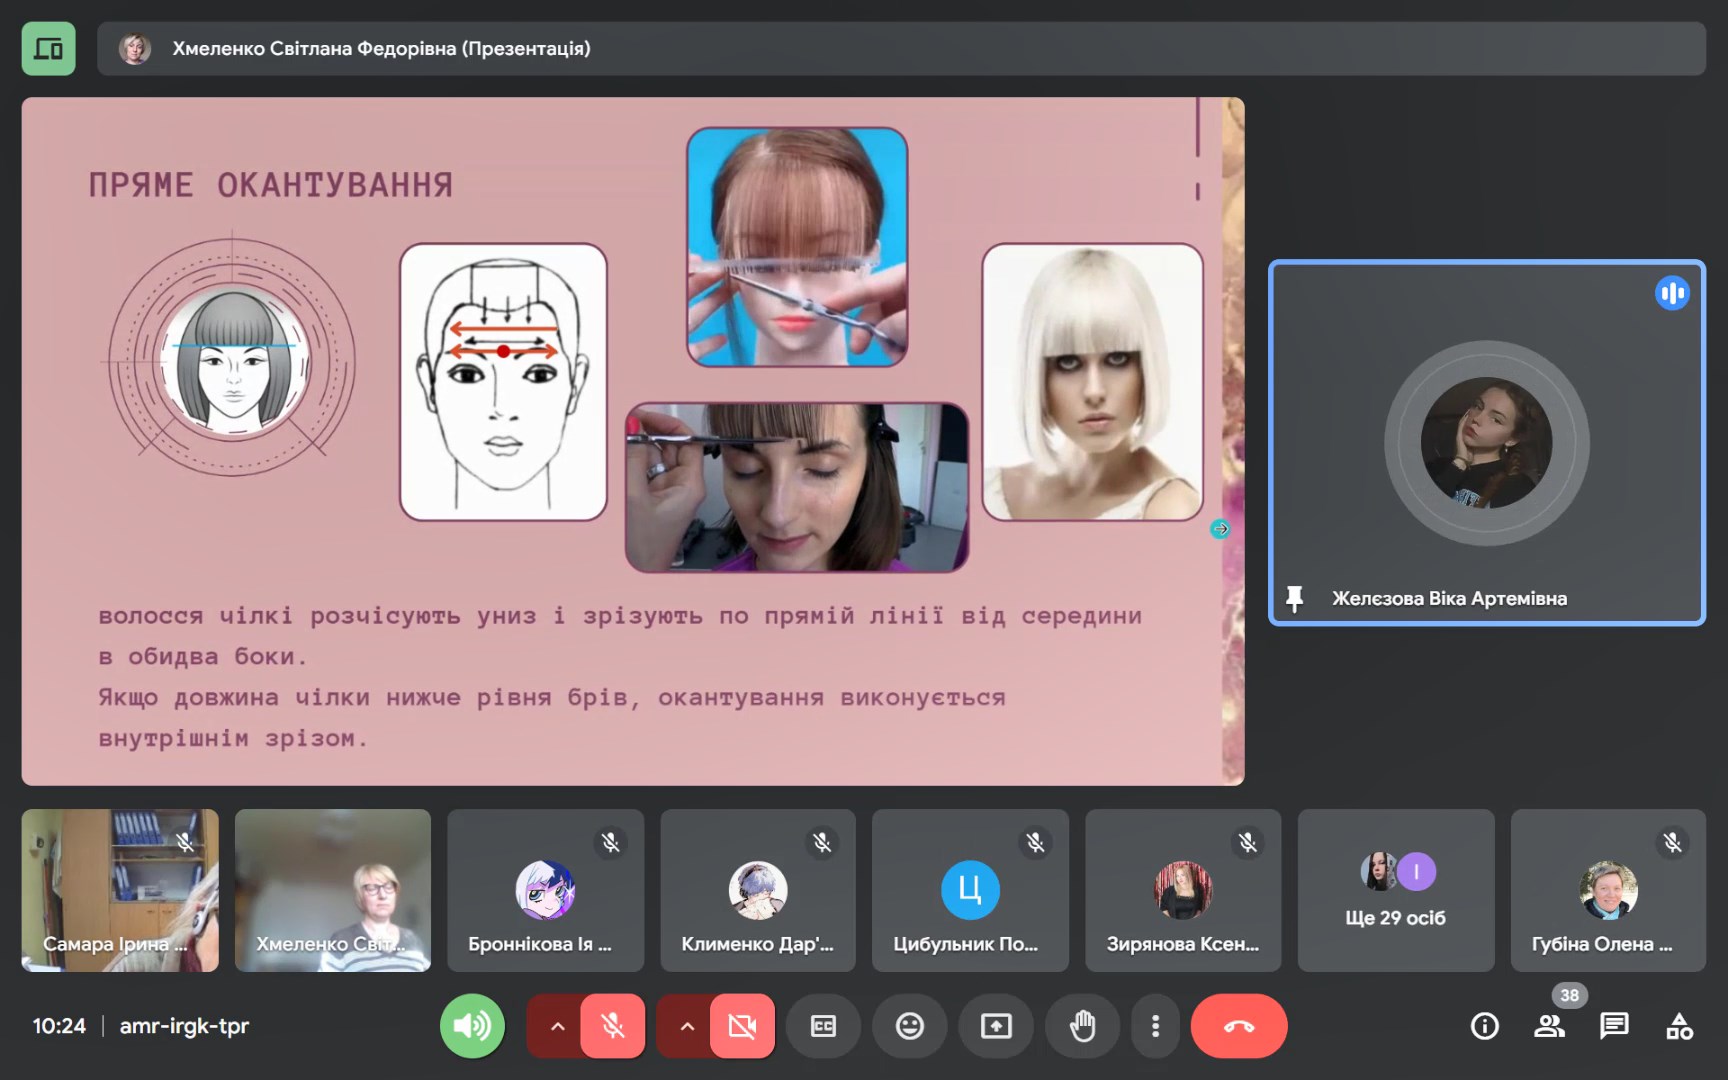Screen dimensions: 1728x1080
Task: Click the presentation layout icon at top left
Action: [48, 48]
